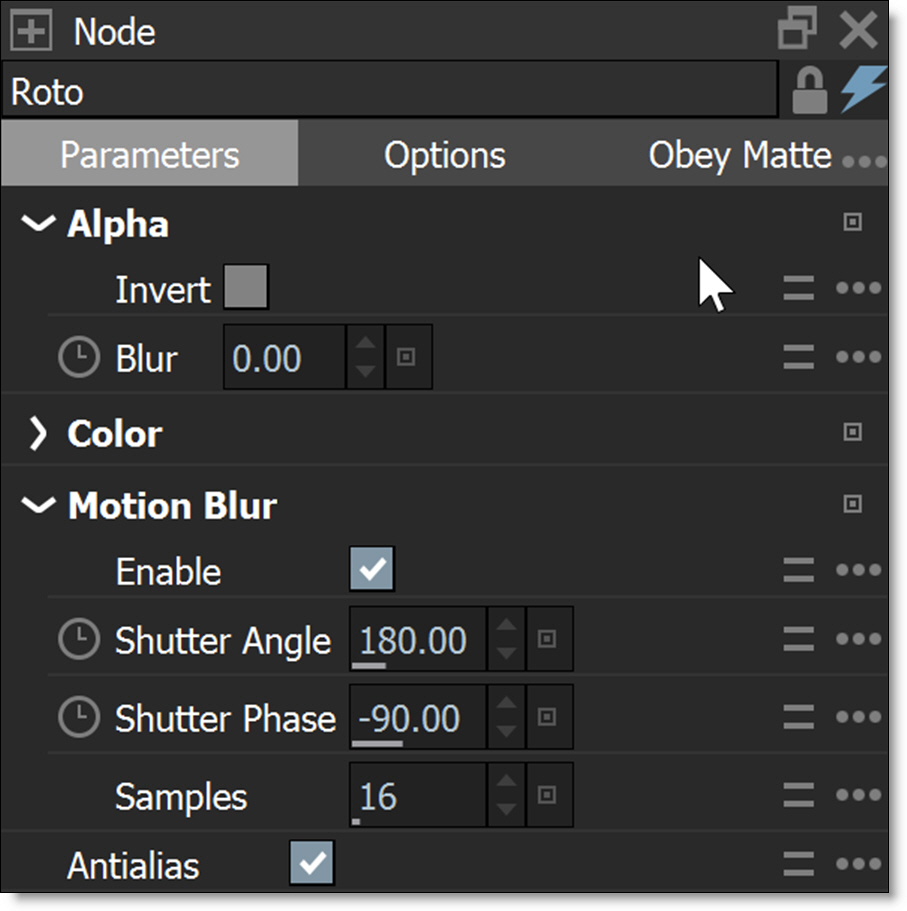Click the Shutter Phase animation clock icon
This screenshot has height=911, width=907.
[79, 718]
